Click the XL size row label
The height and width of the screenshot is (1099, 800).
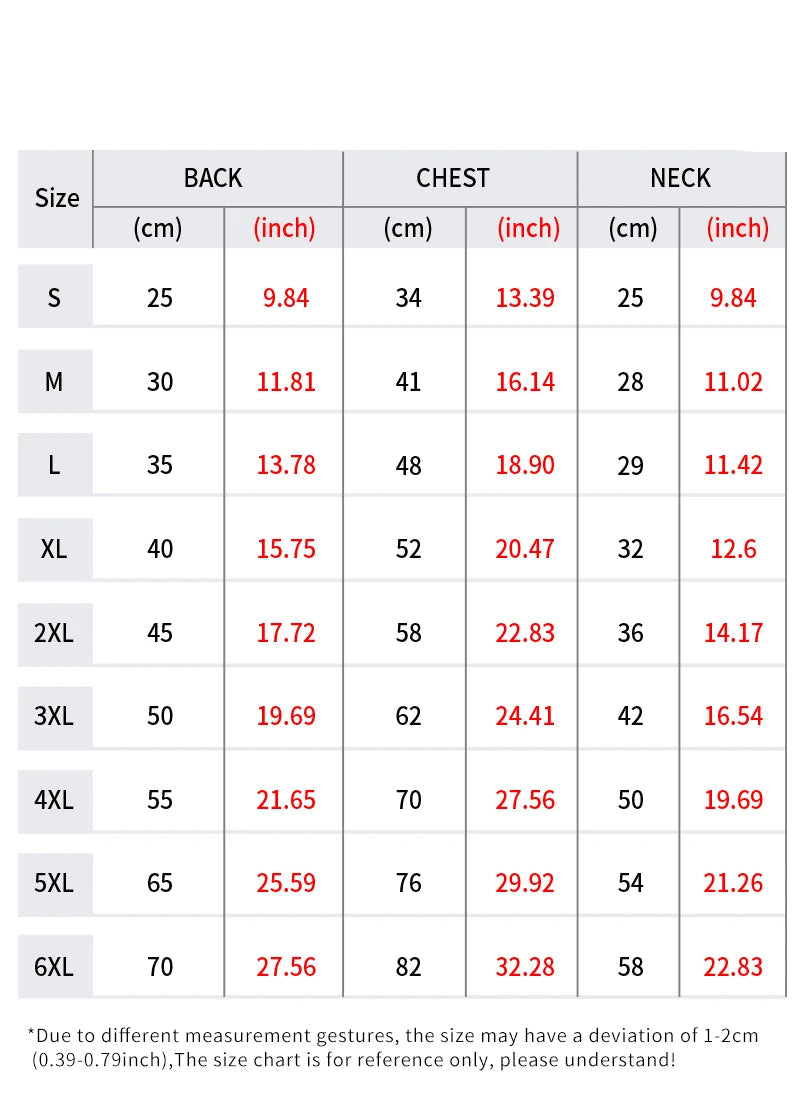click(x=54, y=549)
